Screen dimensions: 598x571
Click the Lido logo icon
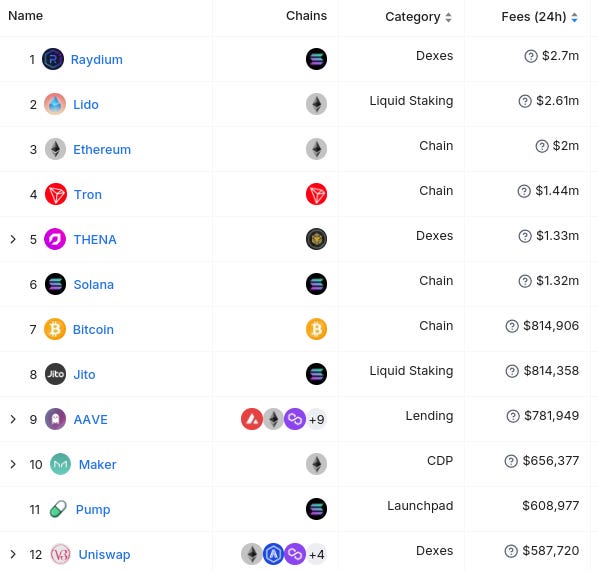[x=55, y=104]
